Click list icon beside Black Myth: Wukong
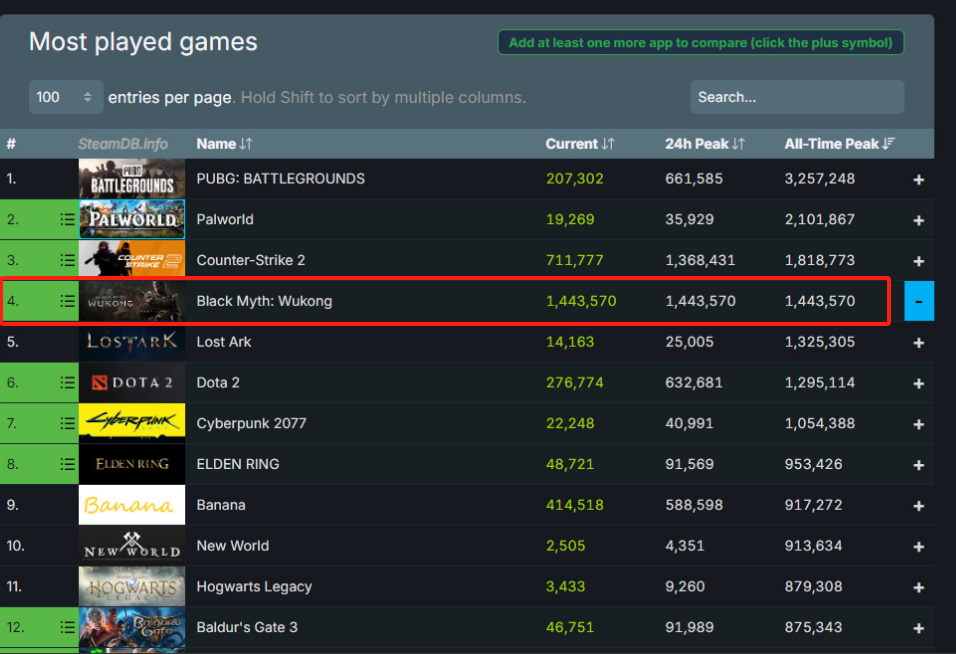Screen dimensions: 956x654 [x=68, y=301]
